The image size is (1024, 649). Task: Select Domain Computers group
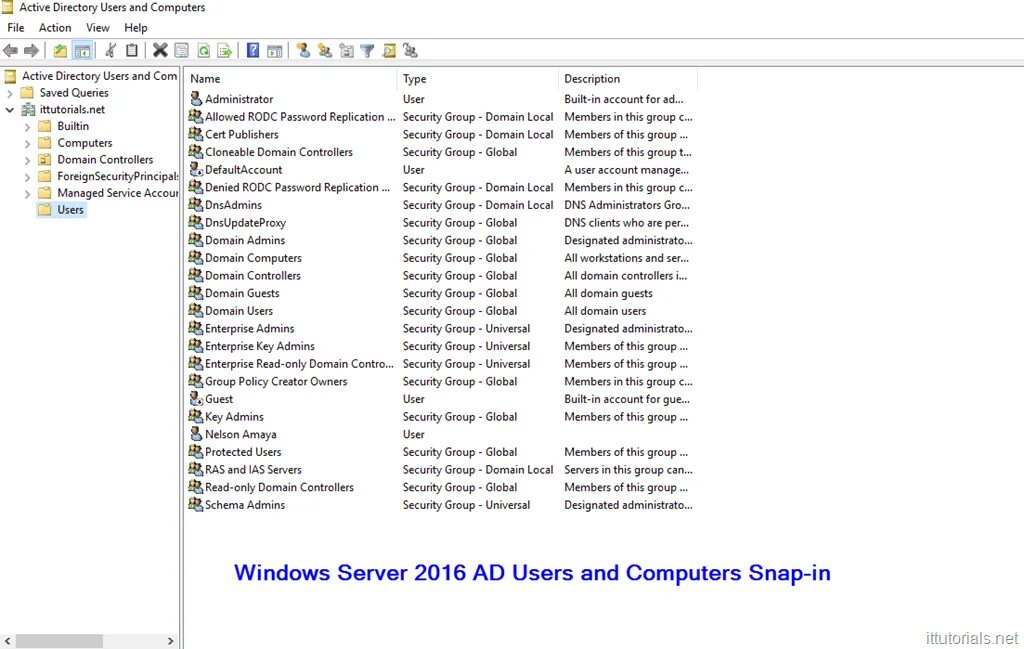tap(253, 257)
